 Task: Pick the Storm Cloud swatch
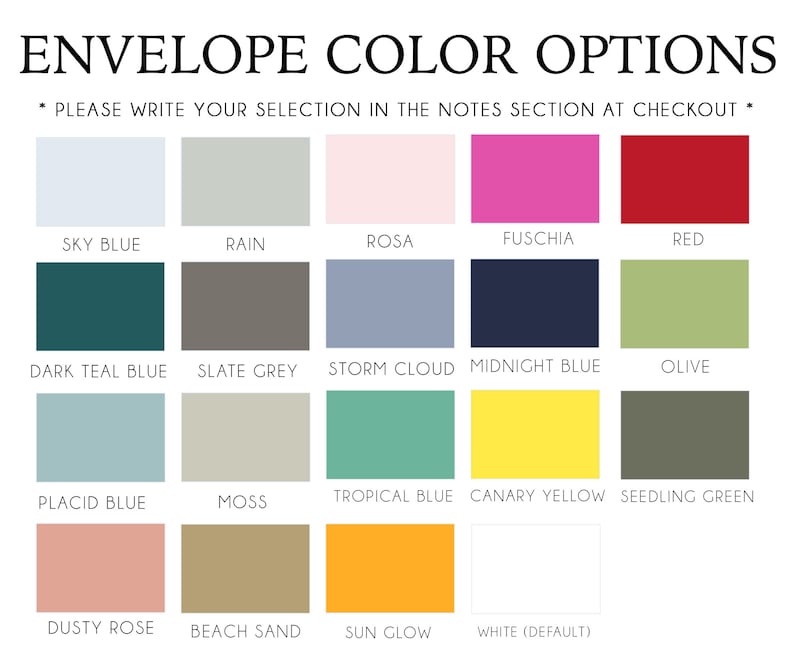[x=390, y=304]
